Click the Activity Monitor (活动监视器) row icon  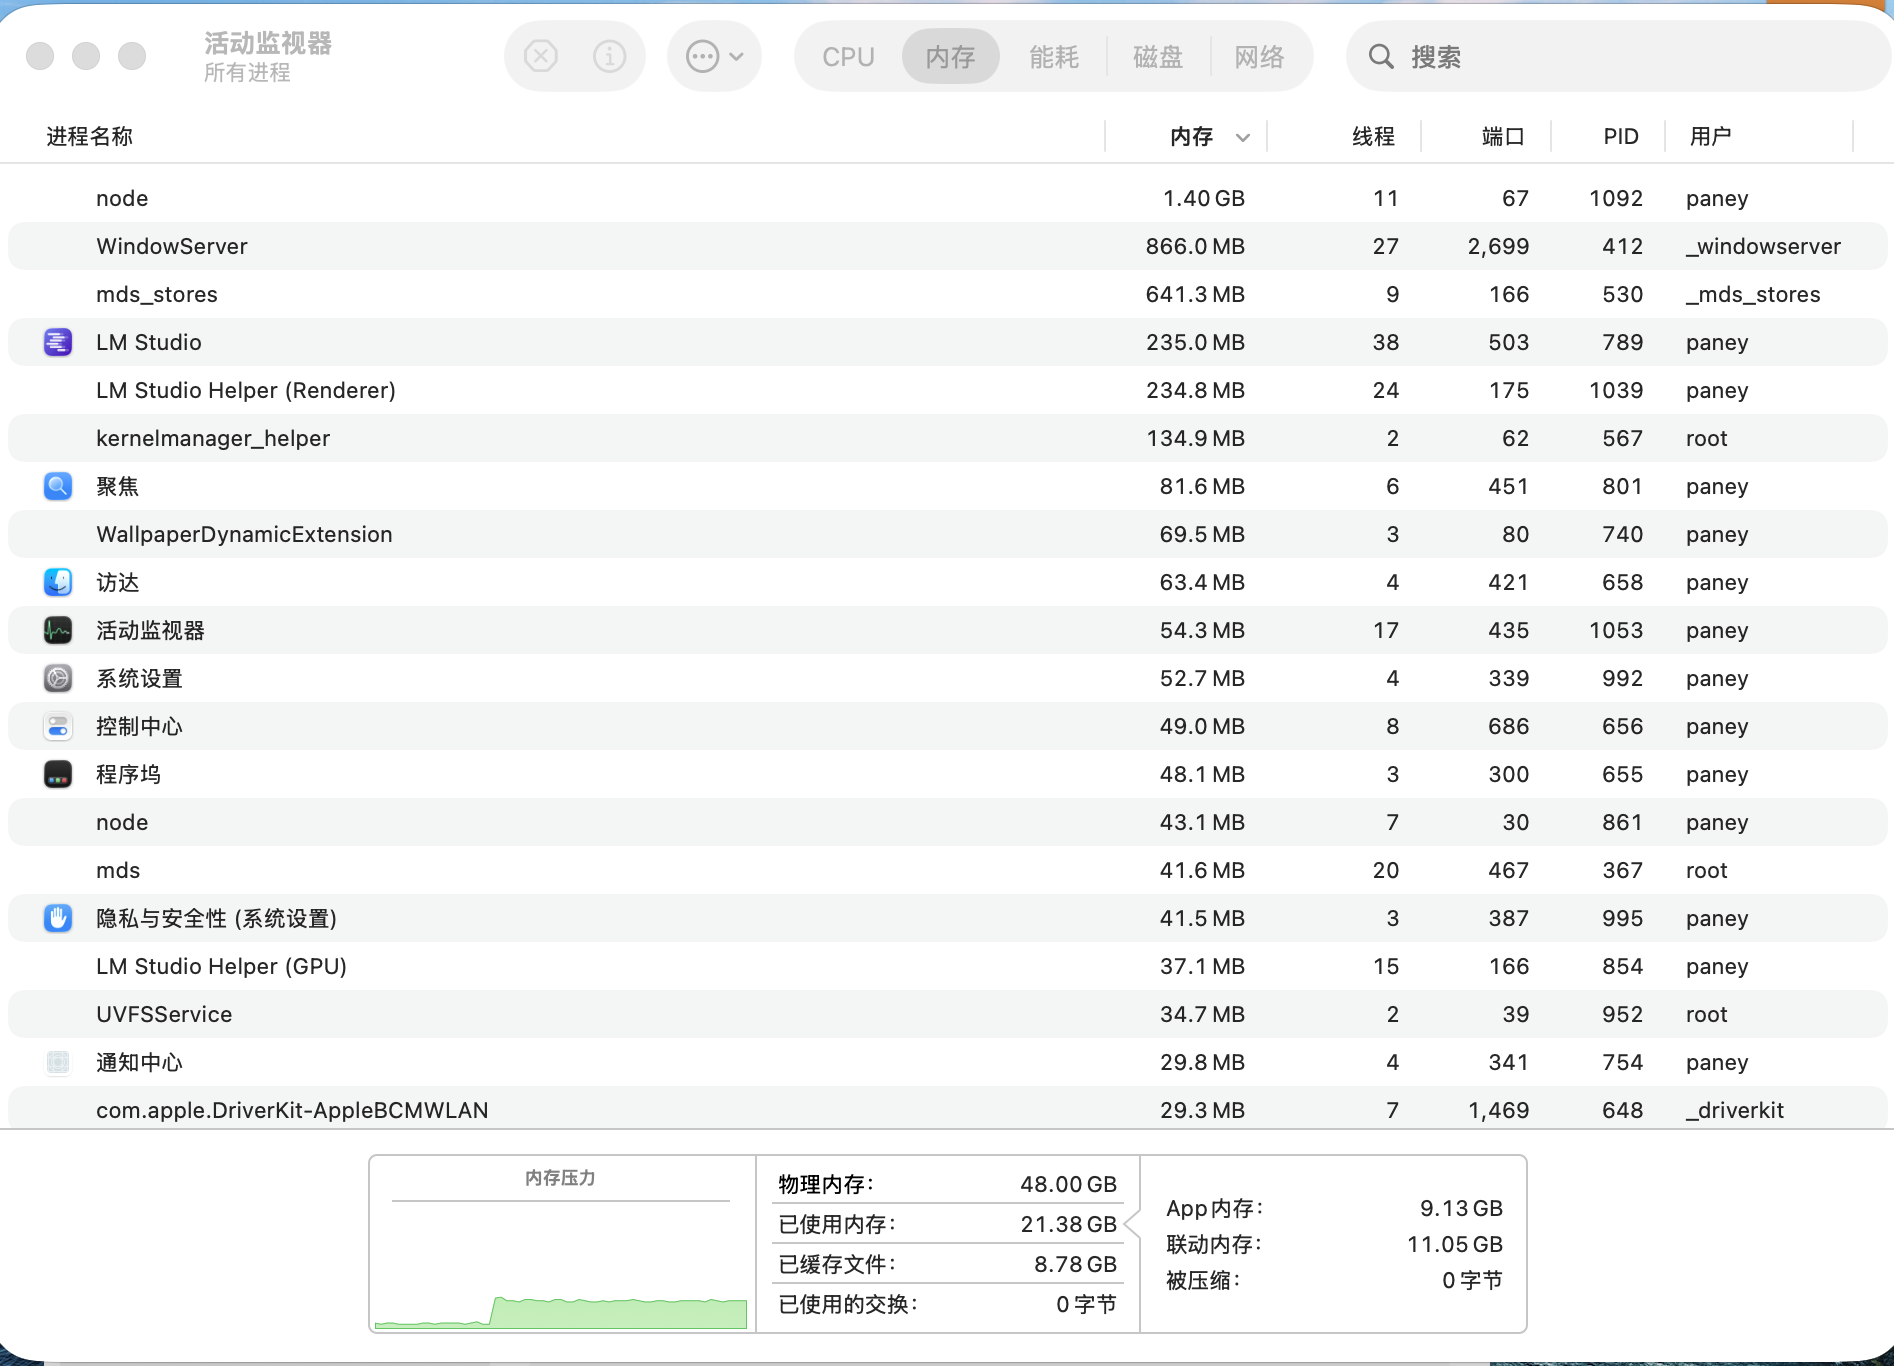point(58,630)
